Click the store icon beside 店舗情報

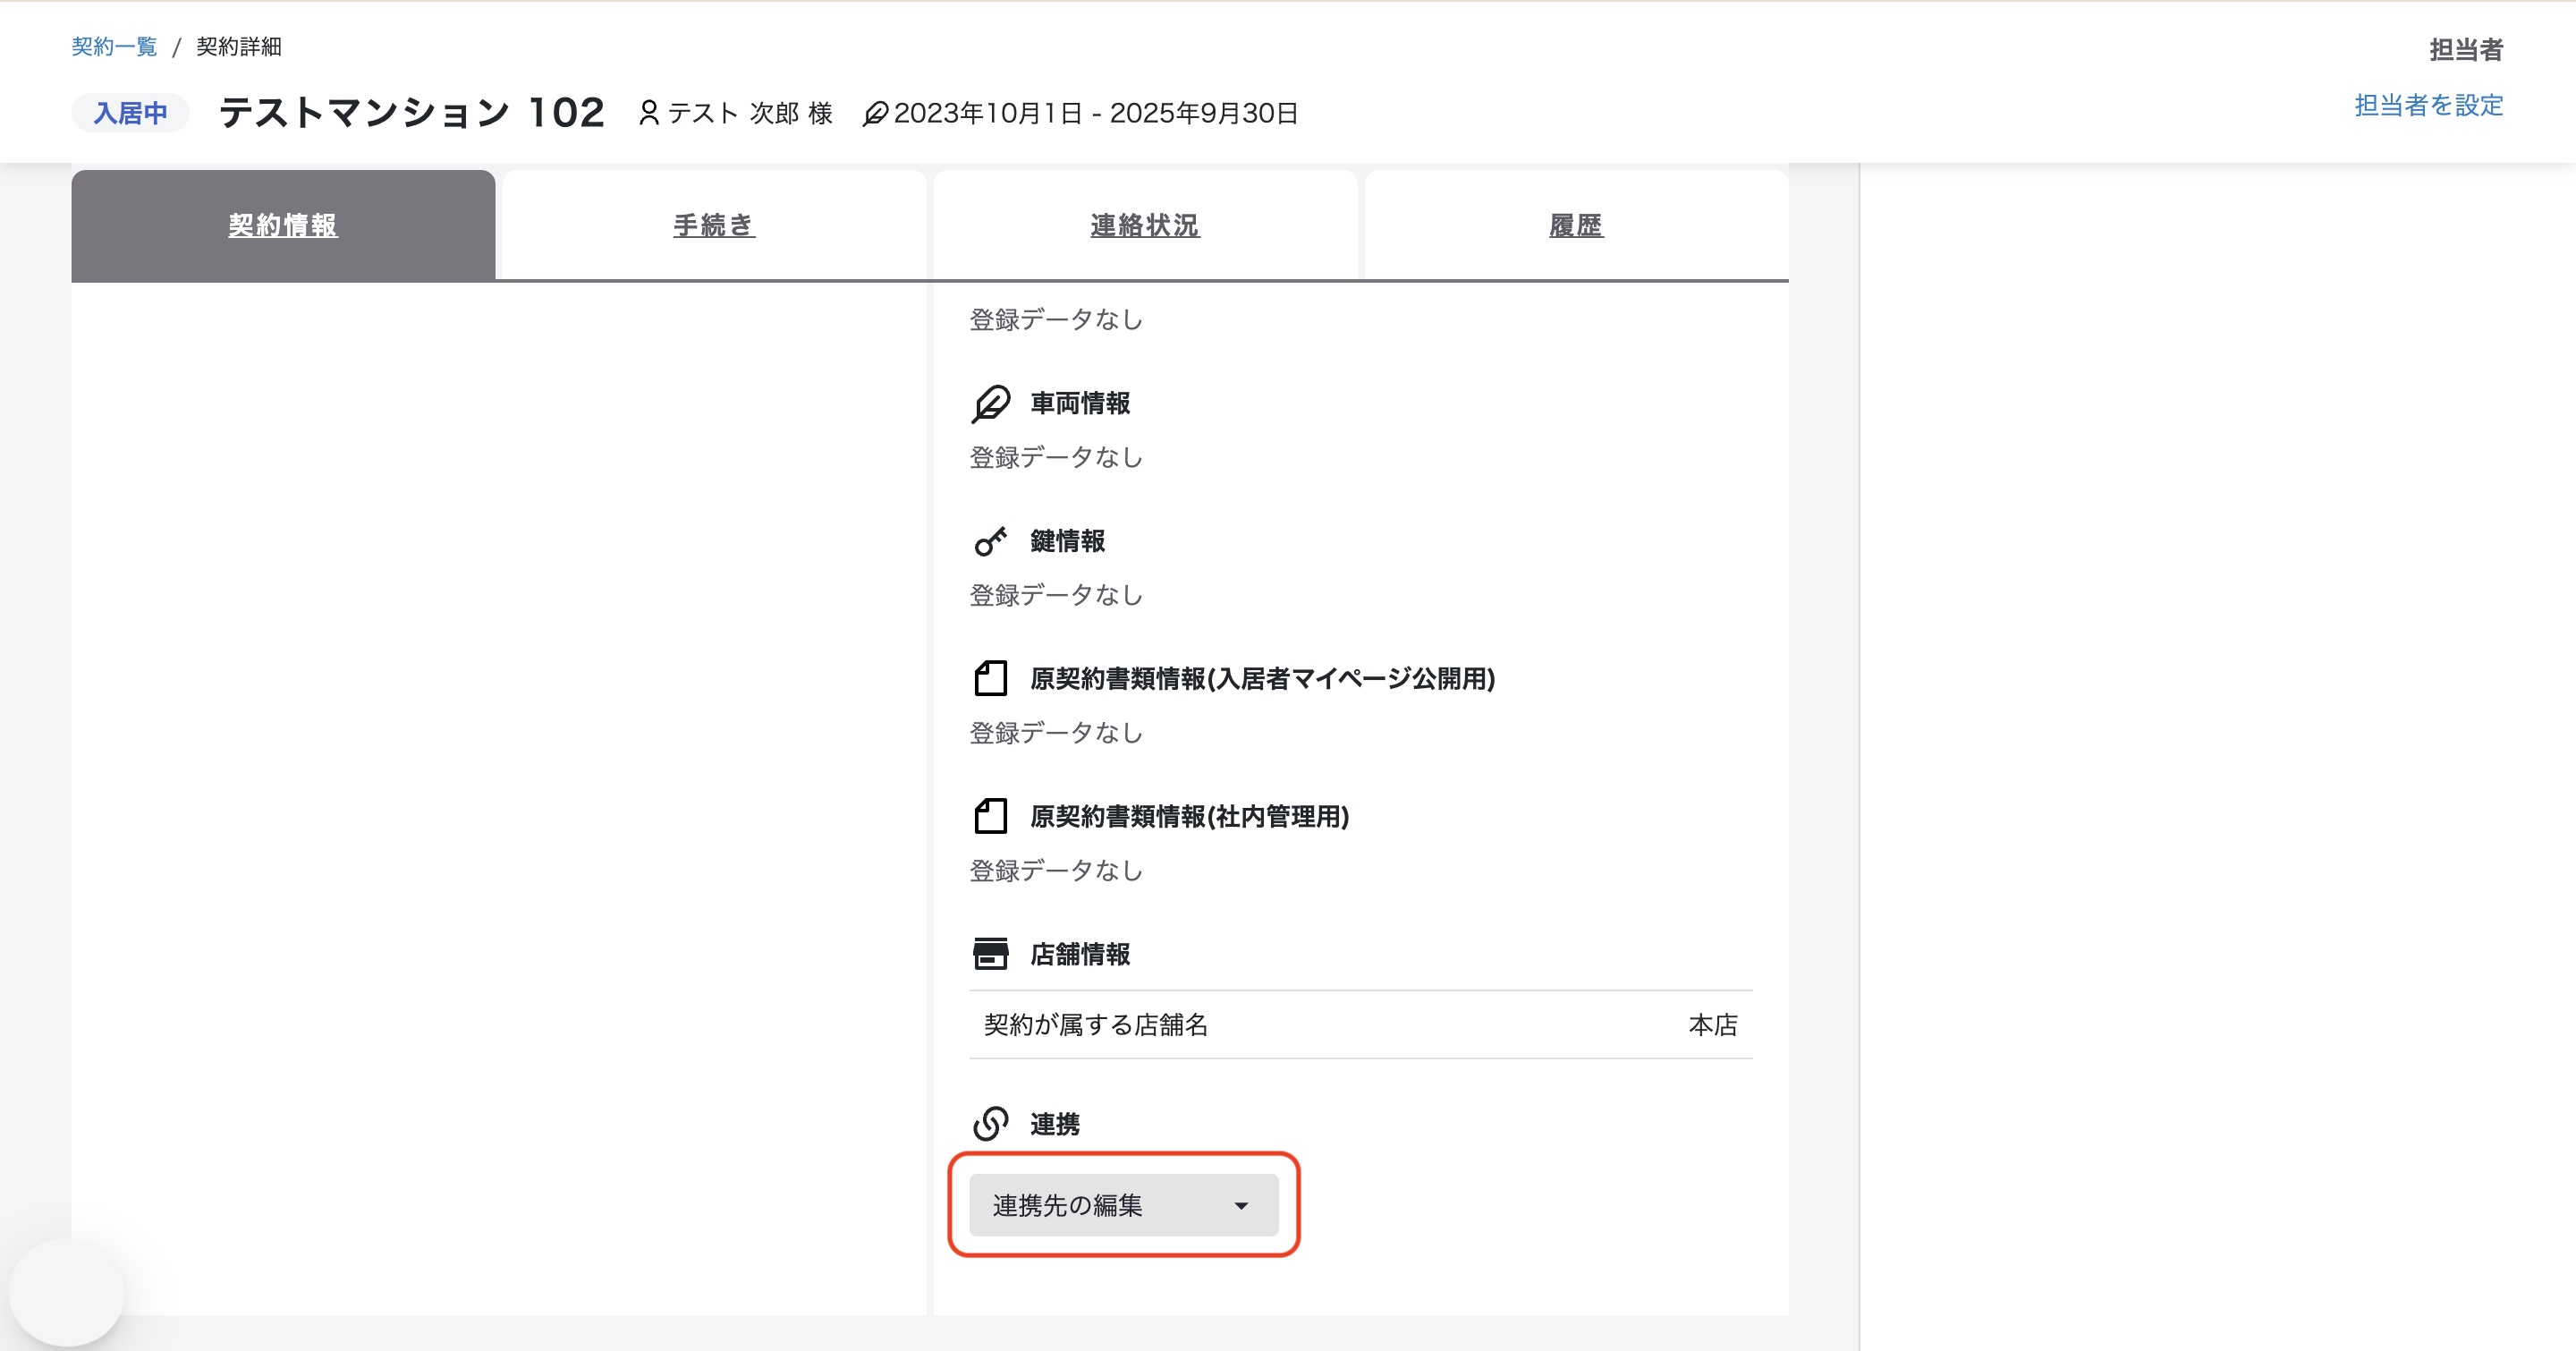coord(990,954)
